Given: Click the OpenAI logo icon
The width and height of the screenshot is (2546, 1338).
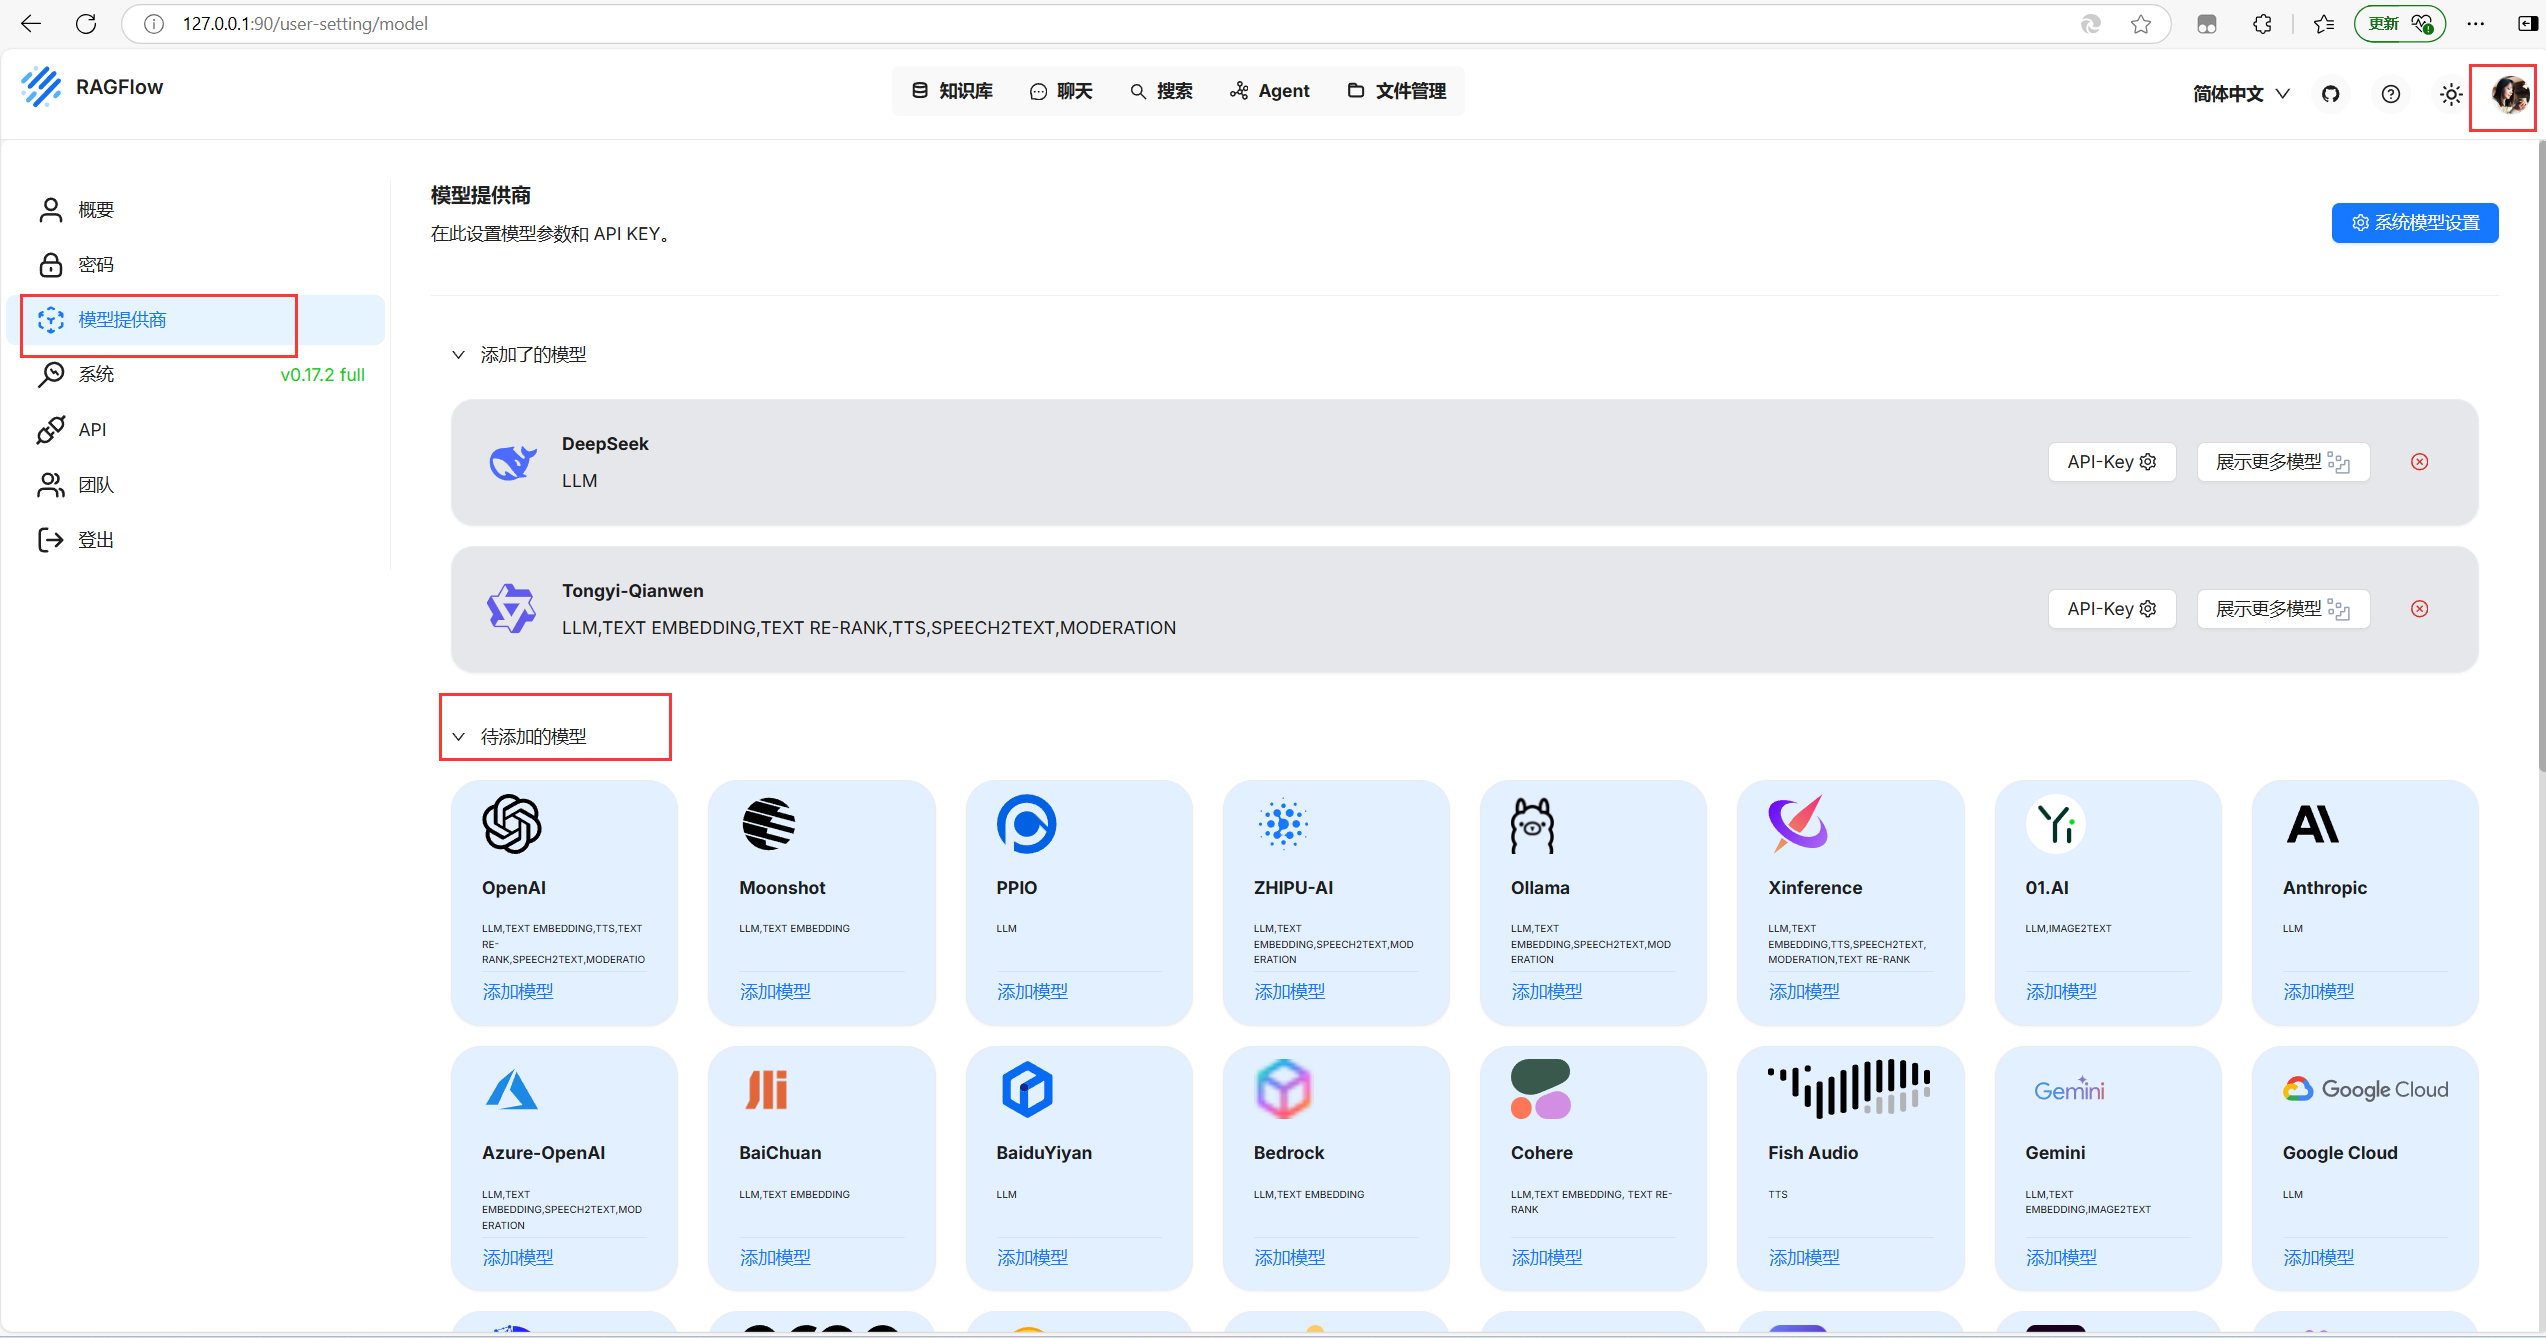Looking at the screenshot, I should pos(512,824).
